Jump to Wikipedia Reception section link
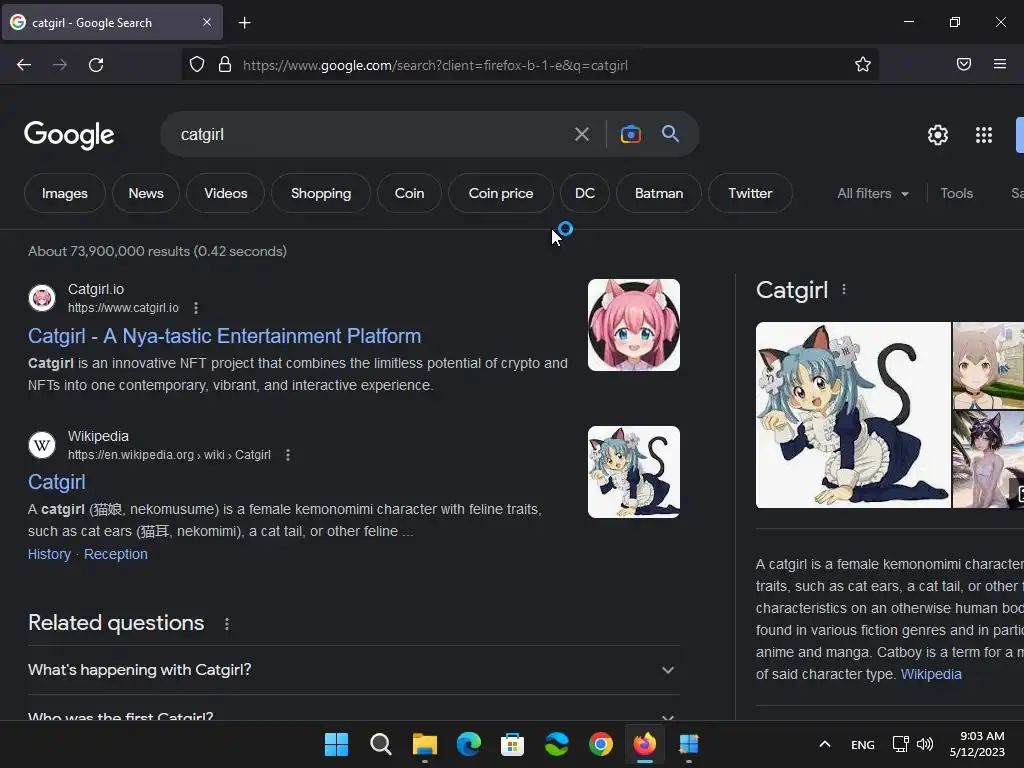1024x768 pixels. 116,554
